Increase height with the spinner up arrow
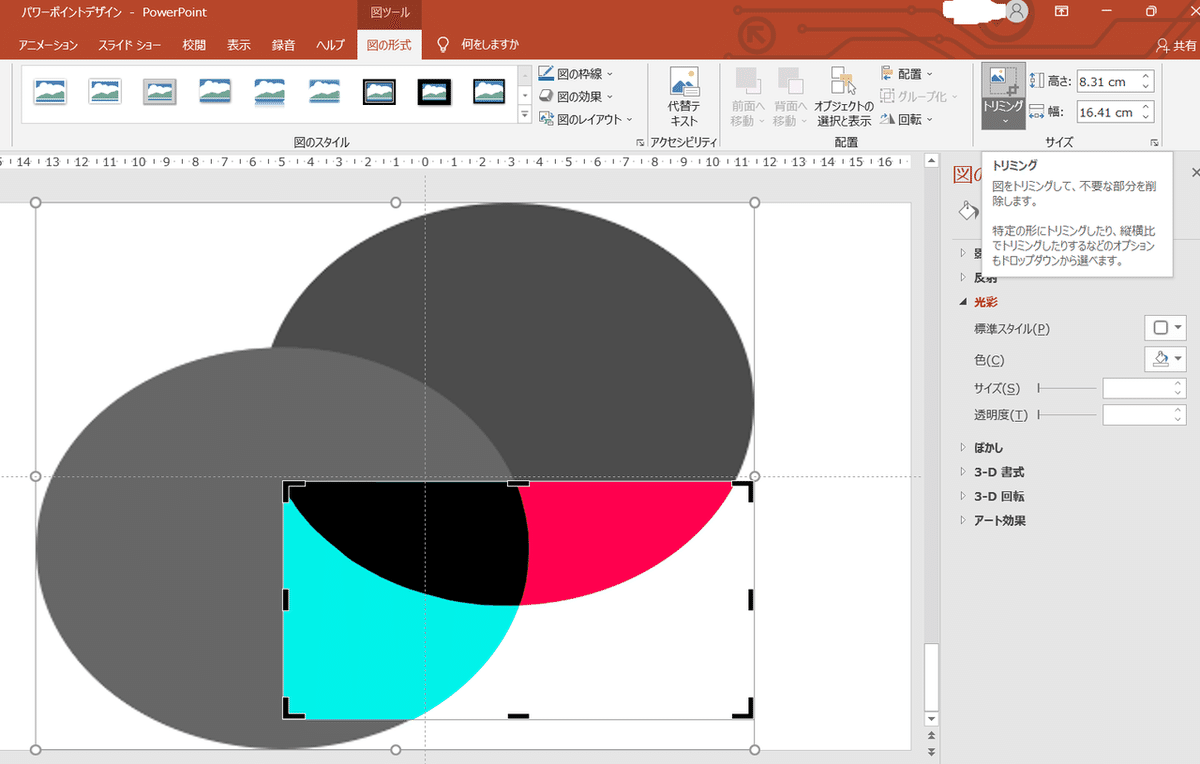The width and height of the screenshot is (1200, 764). pos(1146,77)
